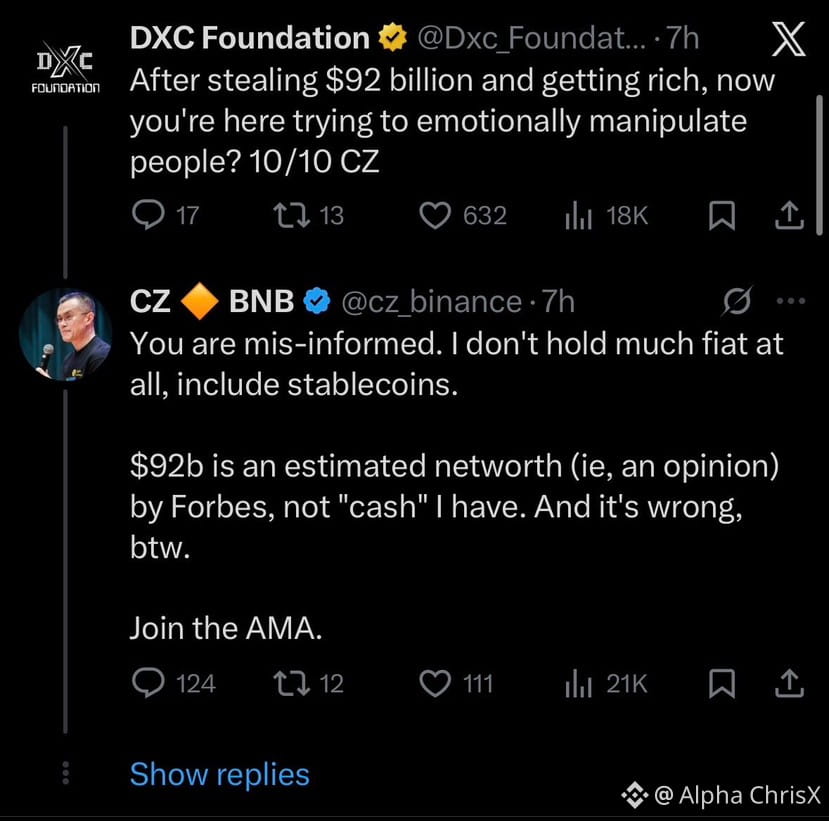Like the DXC Foundation post
This screenshot has width=829, height=821.
tap(435, 215)
